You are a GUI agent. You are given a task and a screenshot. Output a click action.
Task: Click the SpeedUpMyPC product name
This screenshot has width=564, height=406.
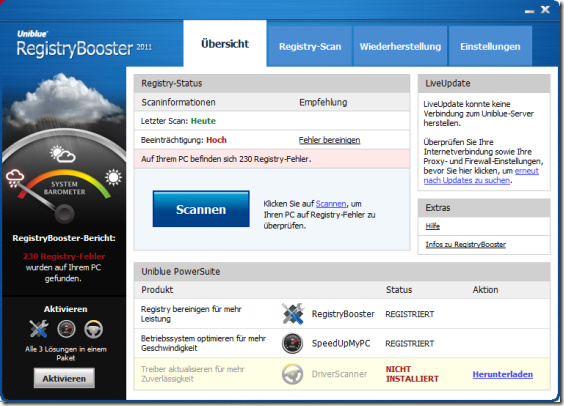coord(341,343)
